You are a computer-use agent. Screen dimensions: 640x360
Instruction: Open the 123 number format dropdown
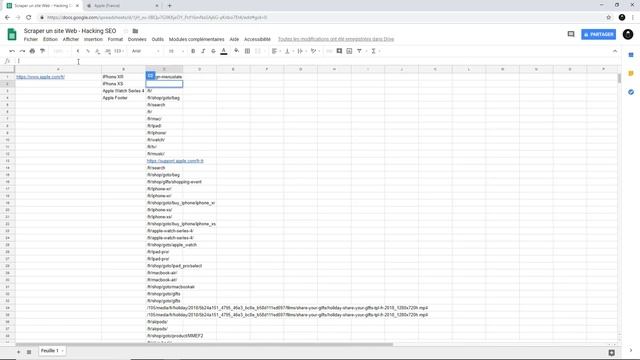tap(119, 51)
